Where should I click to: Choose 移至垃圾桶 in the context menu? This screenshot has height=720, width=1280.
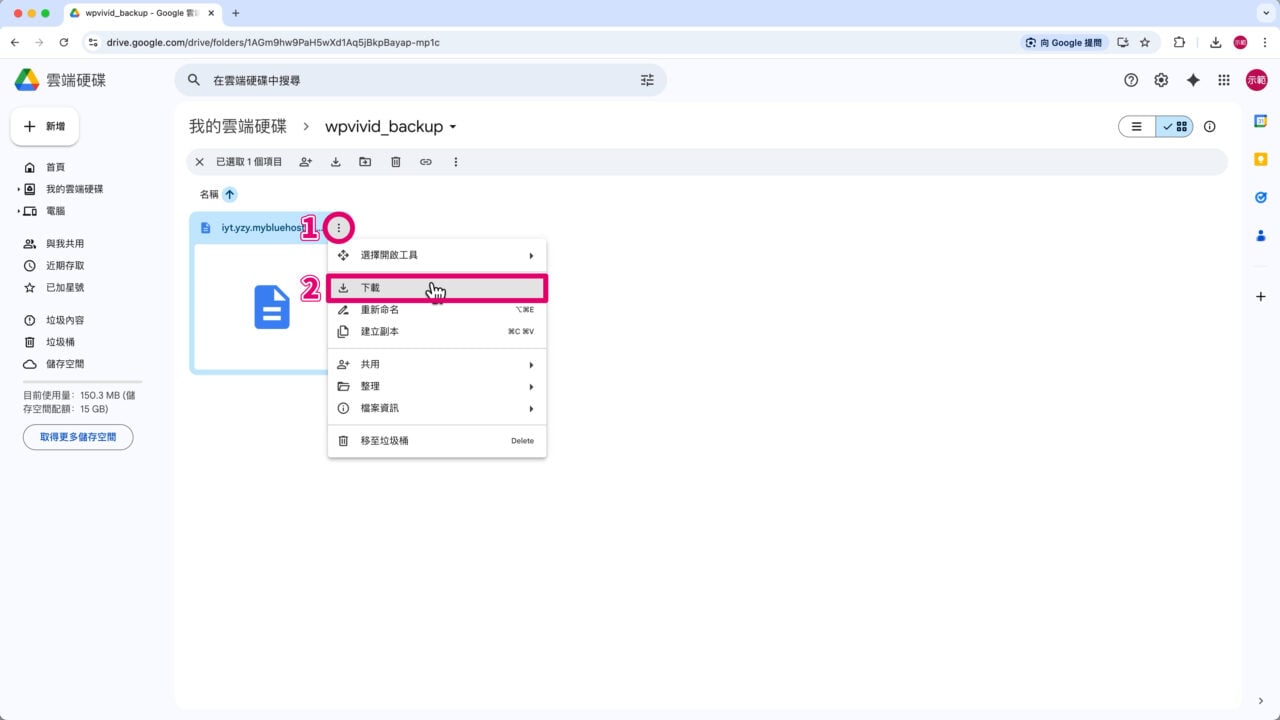[x=437, y=441]
